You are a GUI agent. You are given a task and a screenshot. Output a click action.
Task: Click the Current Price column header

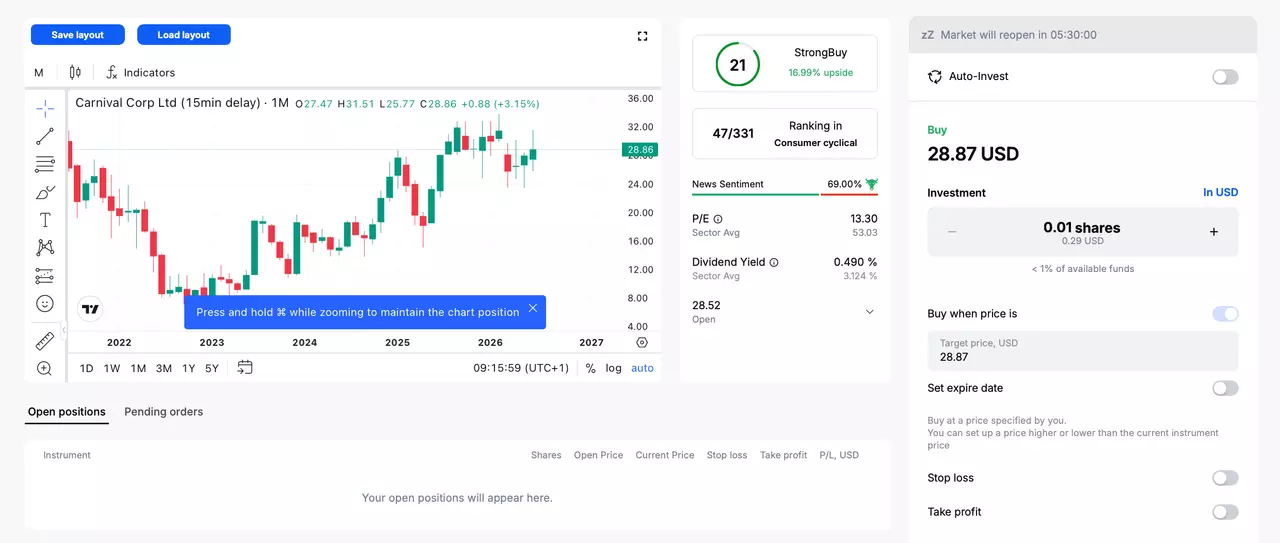[665, 455]
